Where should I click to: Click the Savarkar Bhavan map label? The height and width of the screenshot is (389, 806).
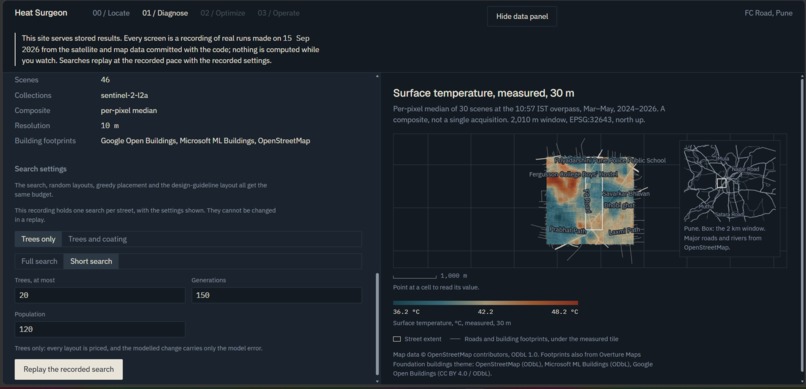[x=626, y=194]
